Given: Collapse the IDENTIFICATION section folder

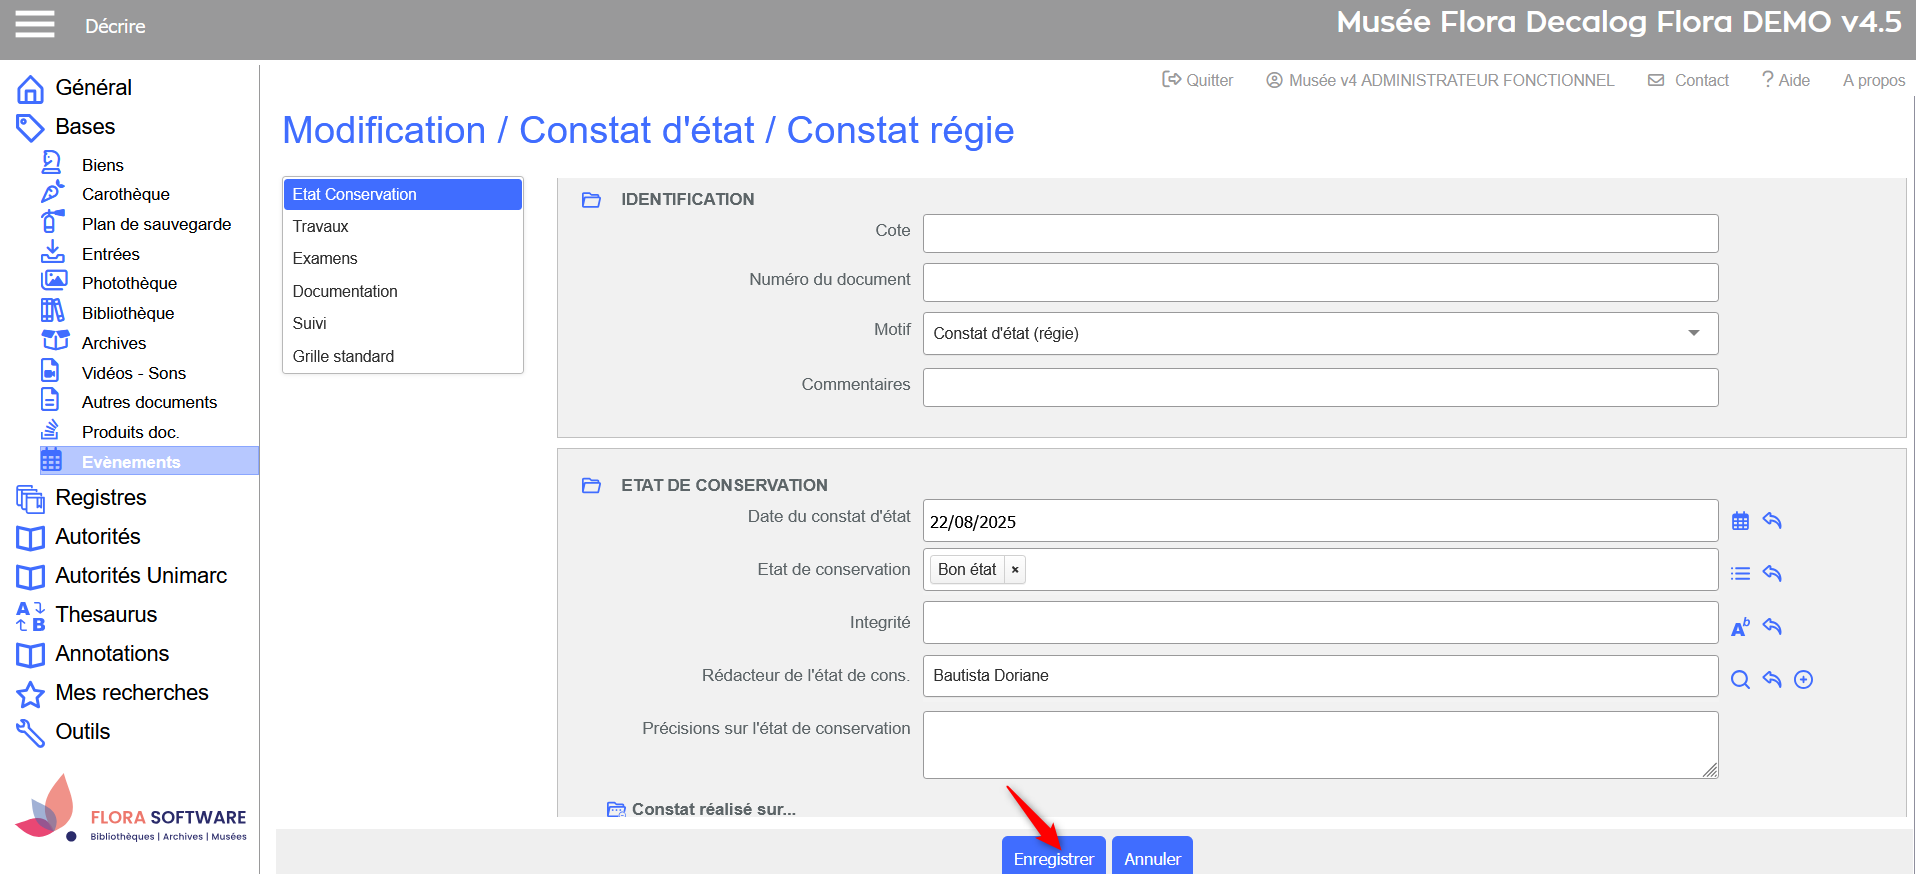Looking at the screenshot, I should pos(591,200).
